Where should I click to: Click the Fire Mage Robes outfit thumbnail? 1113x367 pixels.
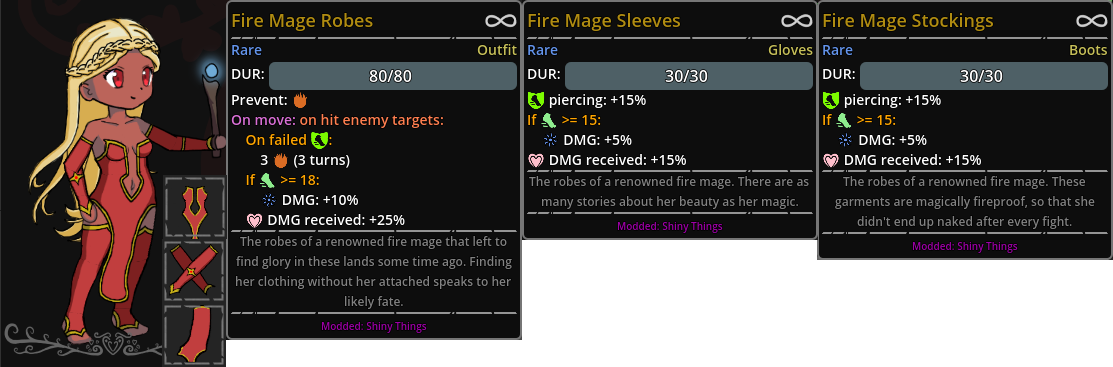pos(194,207)
